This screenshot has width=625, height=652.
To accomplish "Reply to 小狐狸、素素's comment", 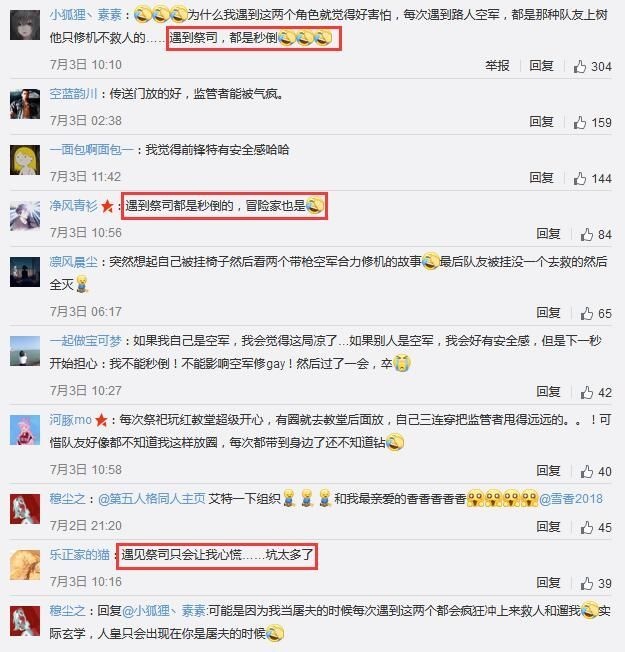I will pos(541,65).
